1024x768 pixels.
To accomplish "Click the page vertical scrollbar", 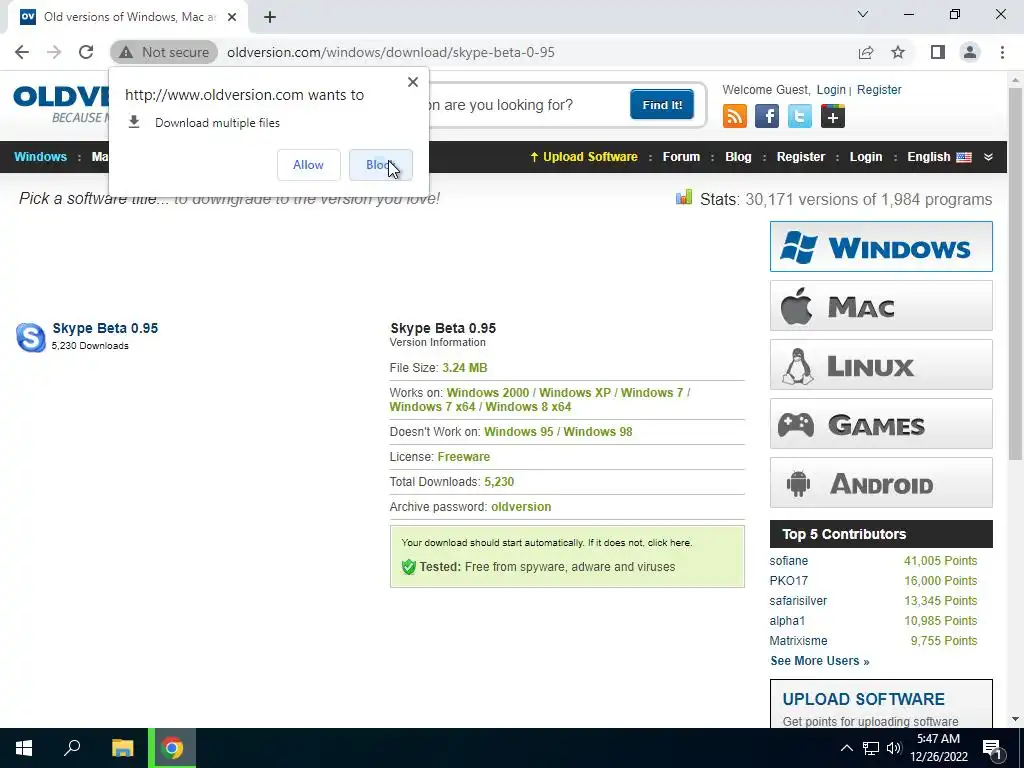I will [1015, 274].
